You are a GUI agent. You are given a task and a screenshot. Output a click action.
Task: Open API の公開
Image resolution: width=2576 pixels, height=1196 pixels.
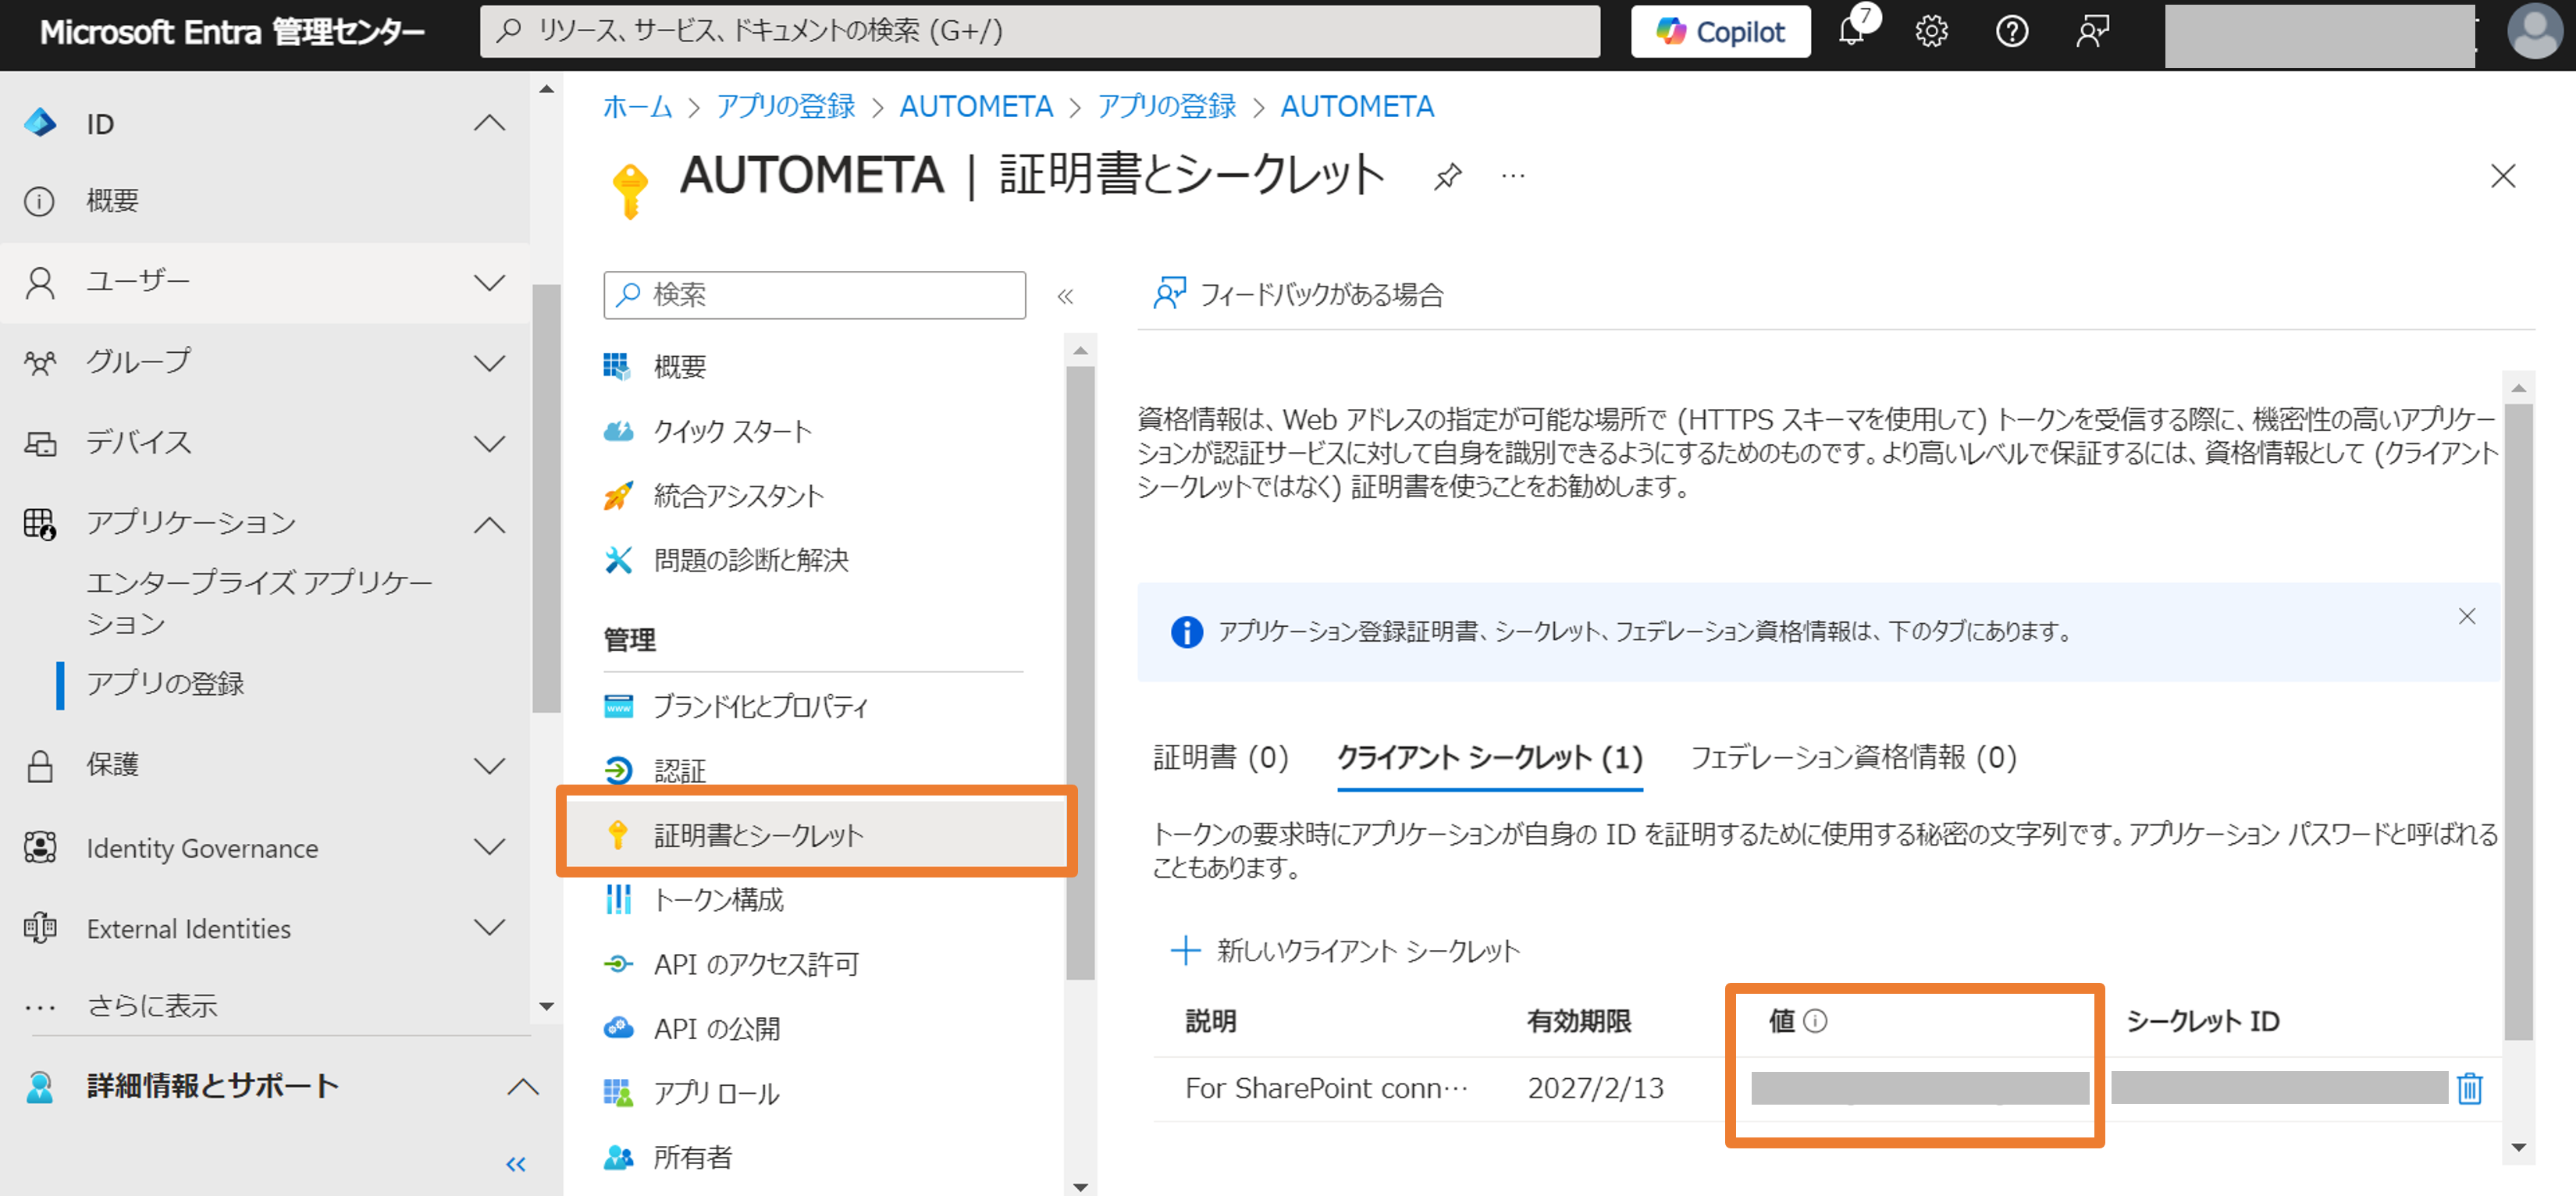(716, 1029)
